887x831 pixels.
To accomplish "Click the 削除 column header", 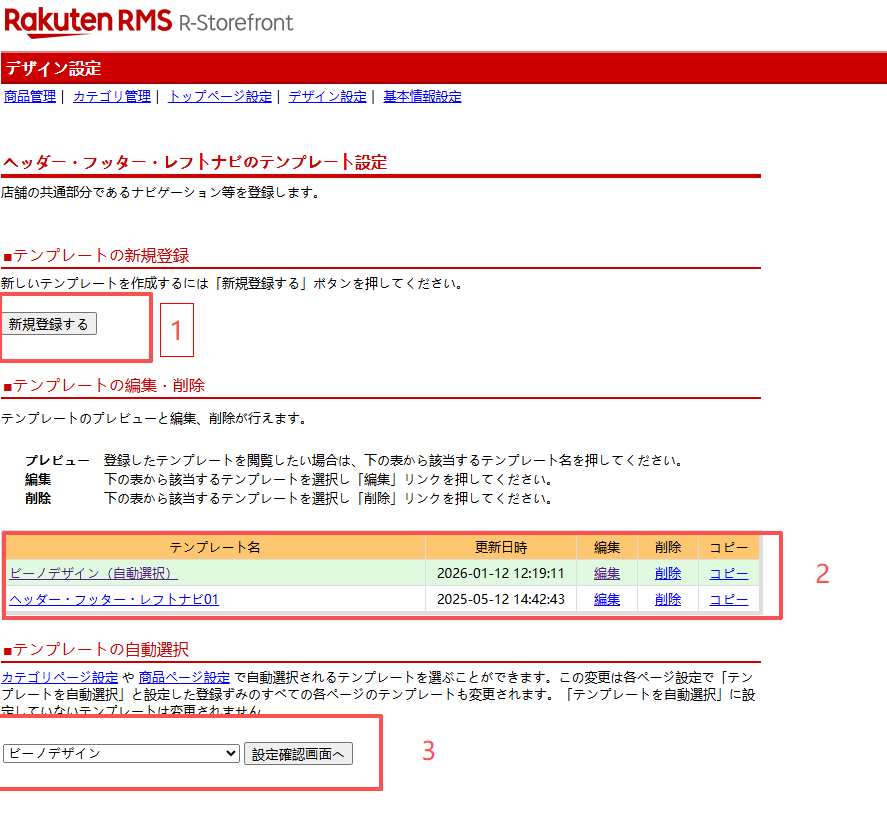I will [668, 547].
